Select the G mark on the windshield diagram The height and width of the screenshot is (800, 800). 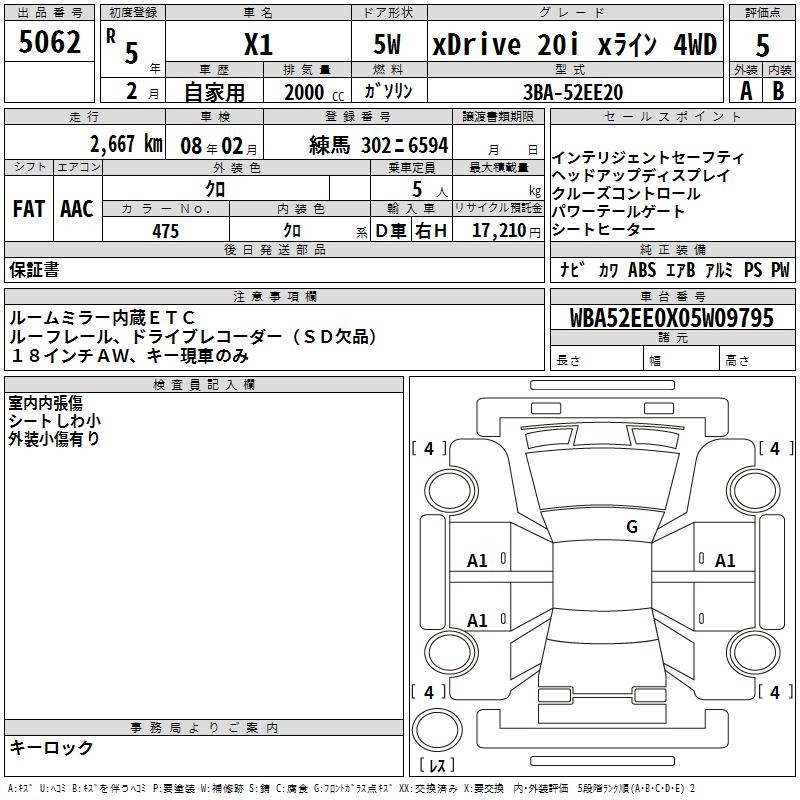(x=632, y=527)
